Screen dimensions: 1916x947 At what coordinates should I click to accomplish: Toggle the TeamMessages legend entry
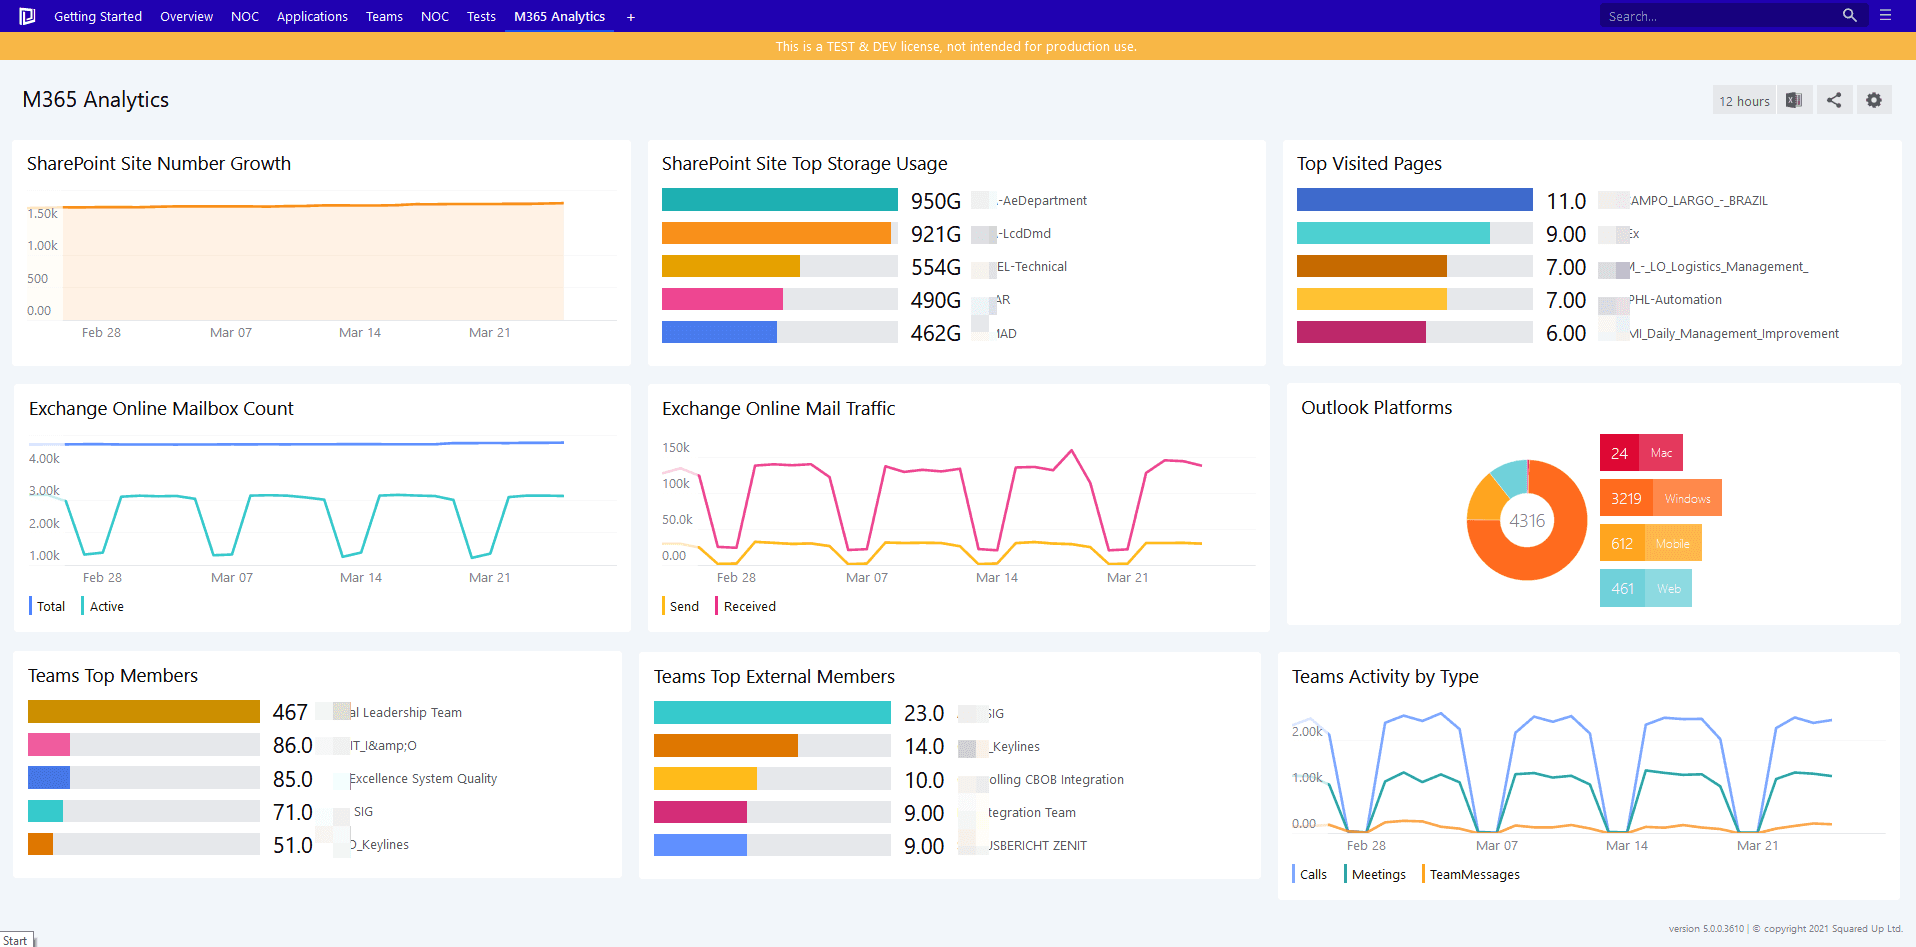[x=1474, y=874]
